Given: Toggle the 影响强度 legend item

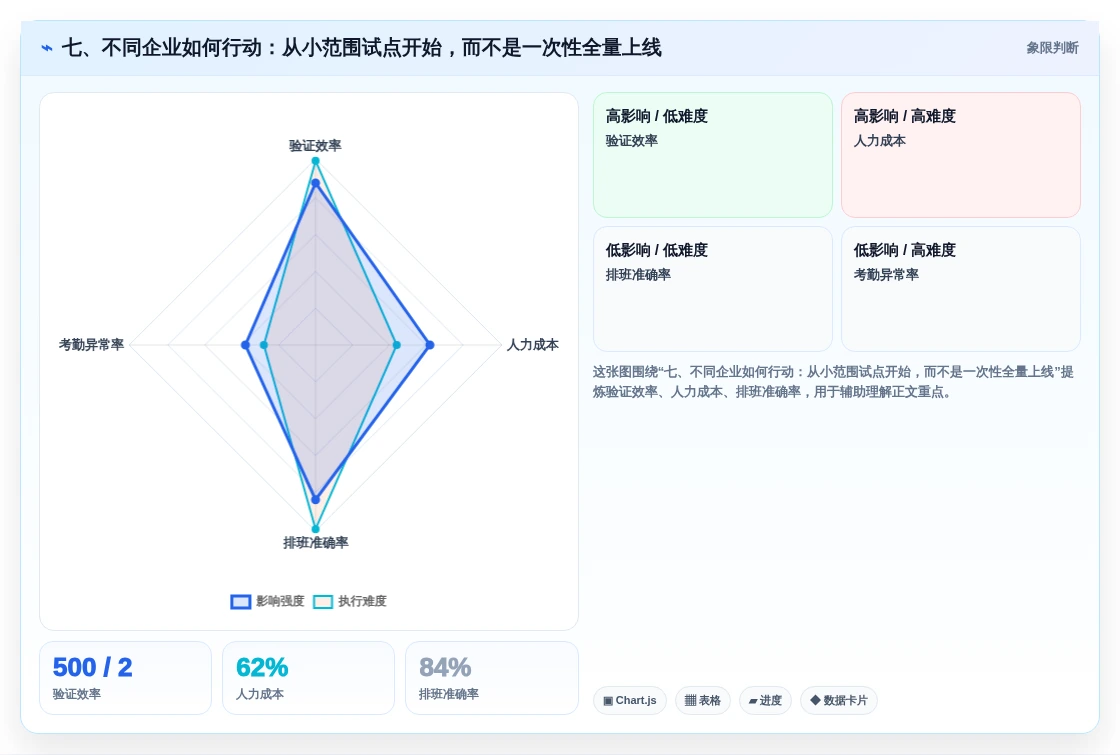Looking at the screenshot, I should (268, 601).
